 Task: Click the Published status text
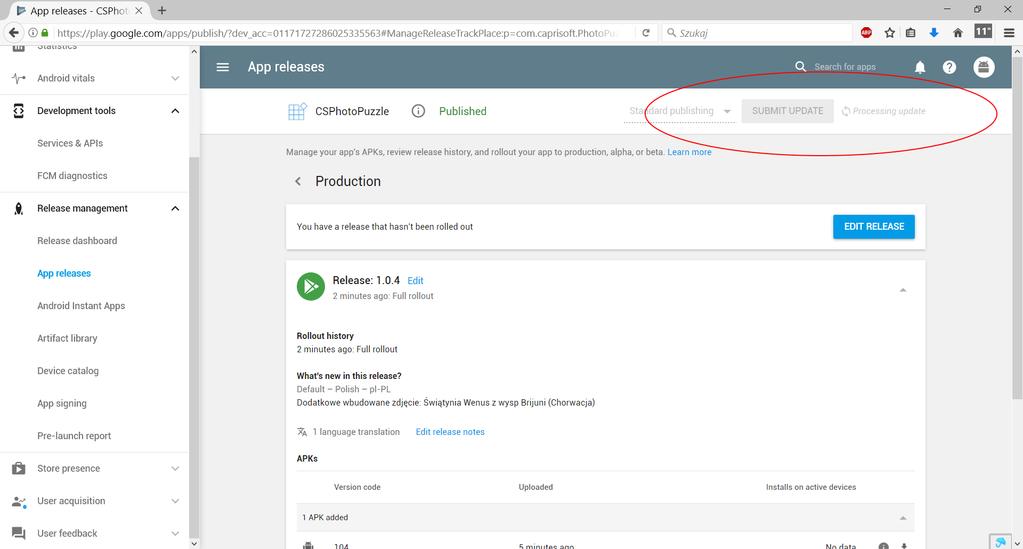point(463,111)
